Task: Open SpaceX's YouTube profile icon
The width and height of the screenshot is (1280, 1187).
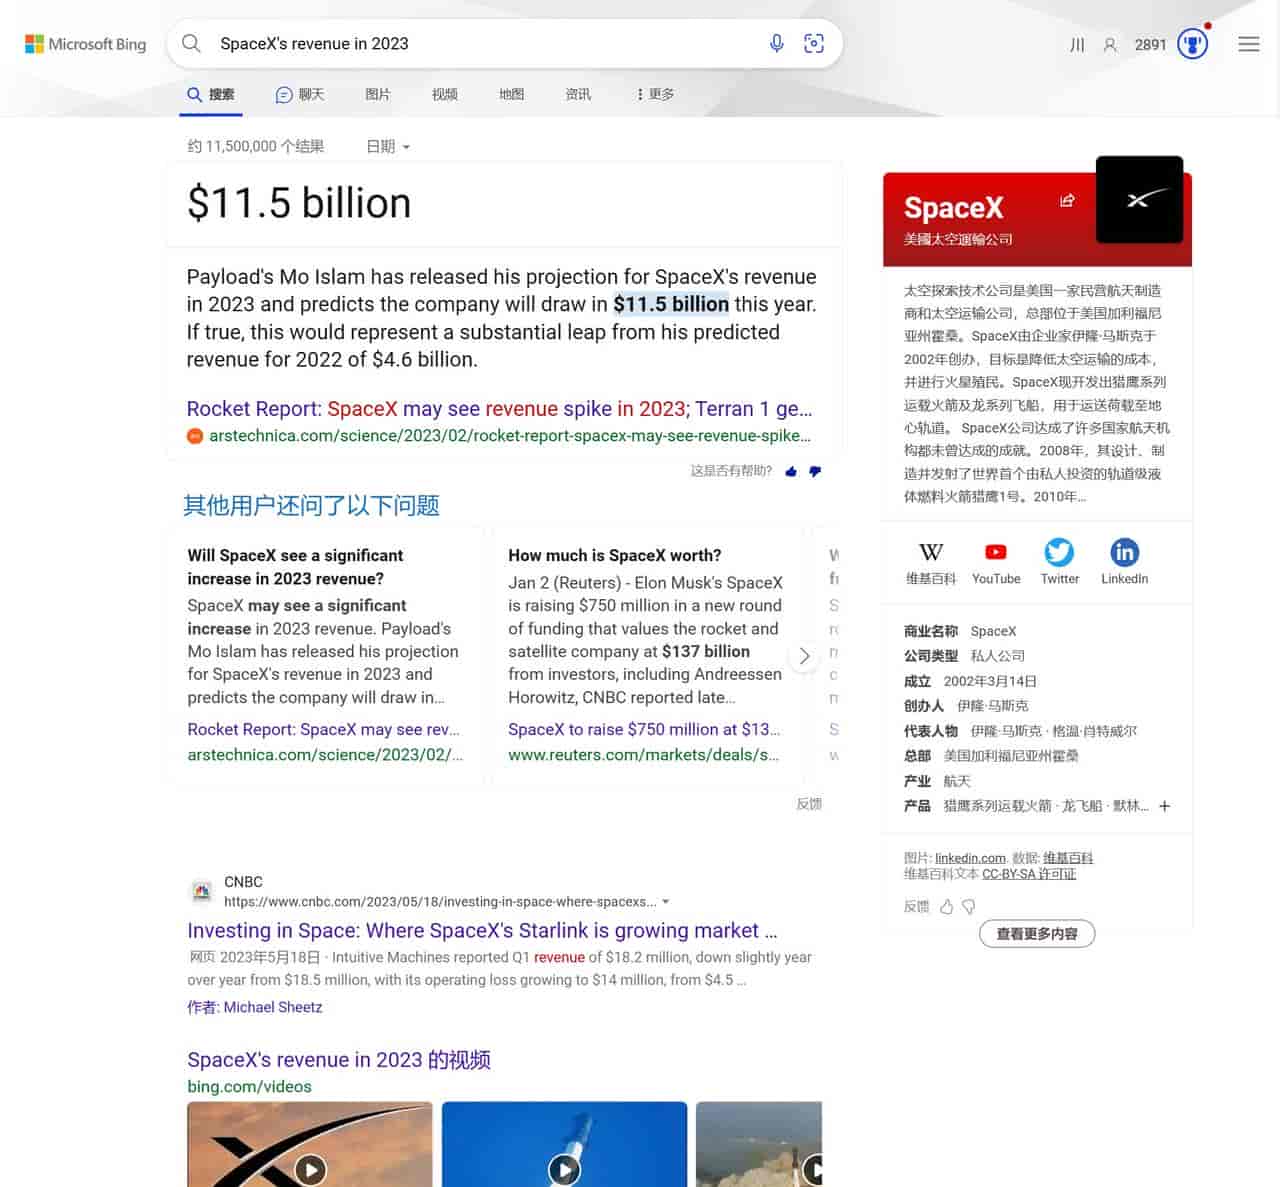Action: coord(995,552)
